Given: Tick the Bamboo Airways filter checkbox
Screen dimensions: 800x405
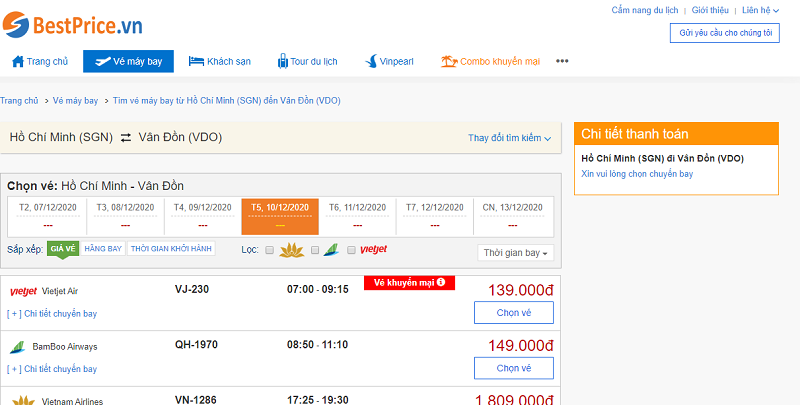Looking at the screenshot, I should (315, 250).
